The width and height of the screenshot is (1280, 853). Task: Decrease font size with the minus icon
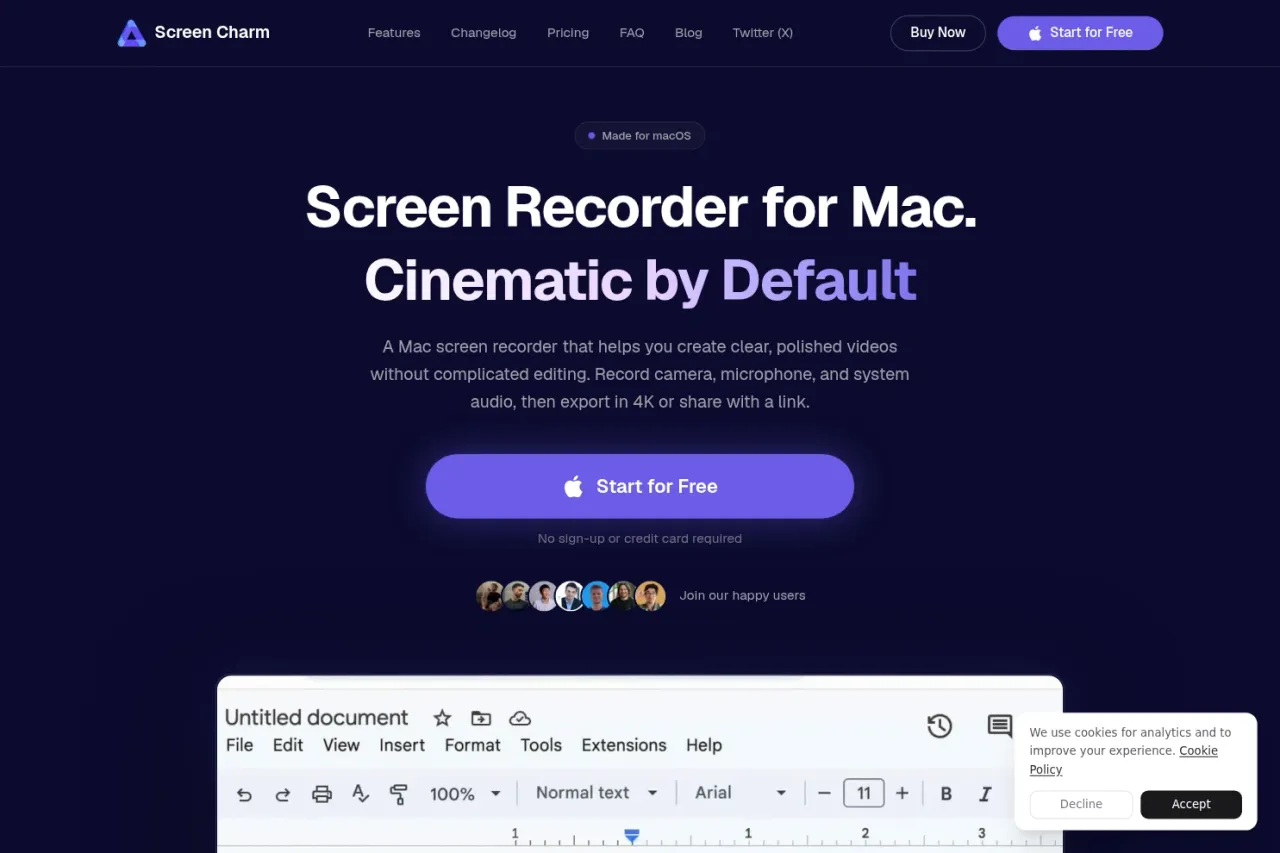click(x=824, y=793)
